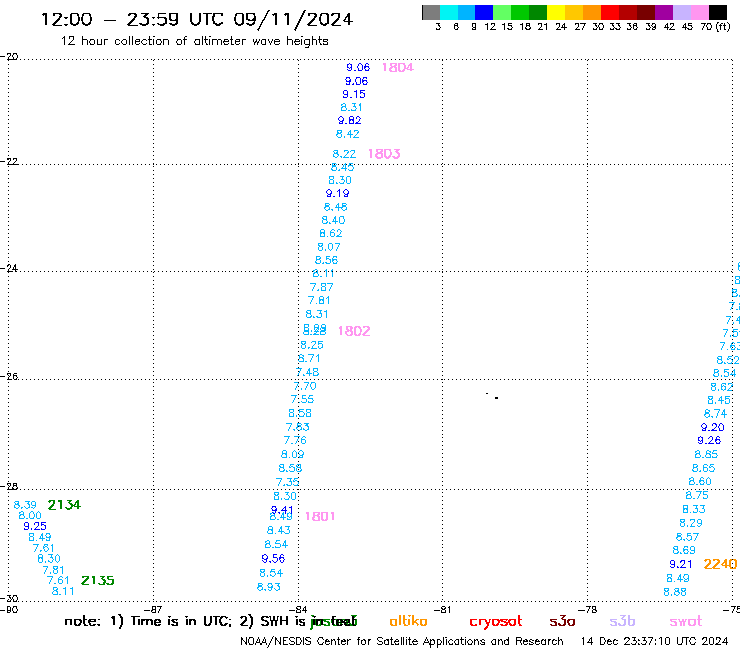
Task: Click the pink 1802 time label
Action: point(354,331)
